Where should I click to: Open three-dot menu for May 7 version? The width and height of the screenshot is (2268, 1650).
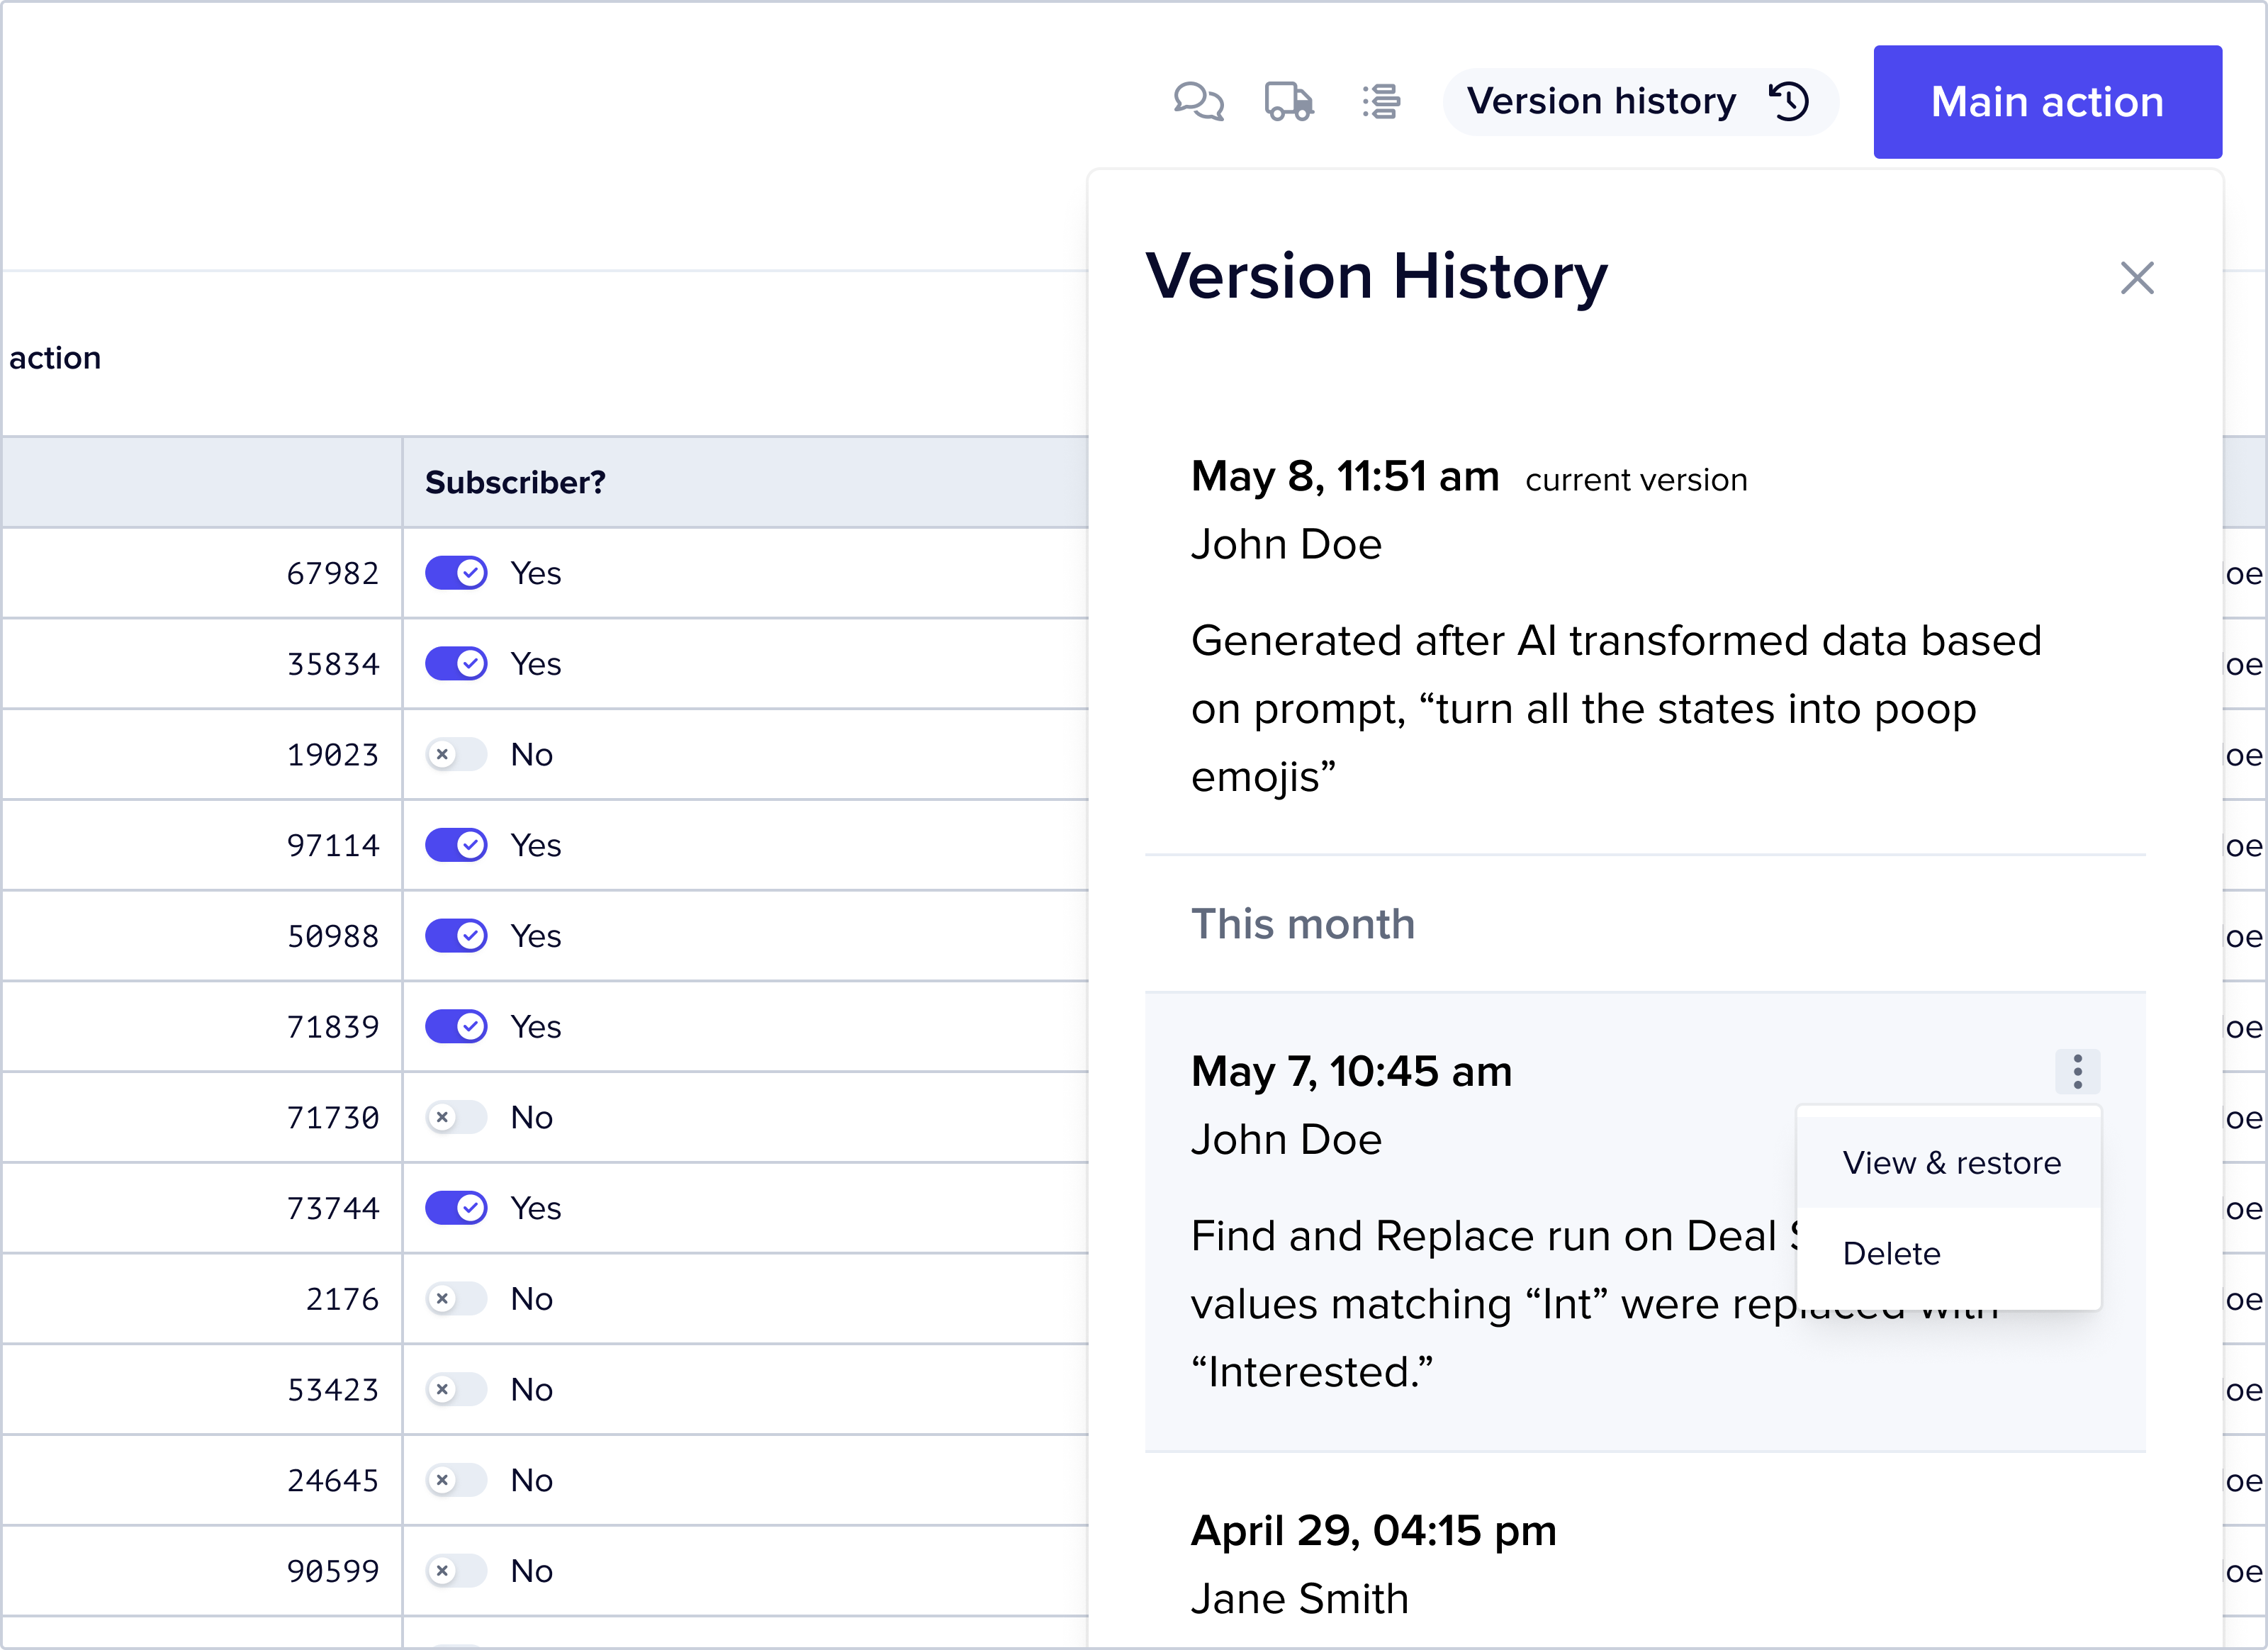point(2077,1072)
